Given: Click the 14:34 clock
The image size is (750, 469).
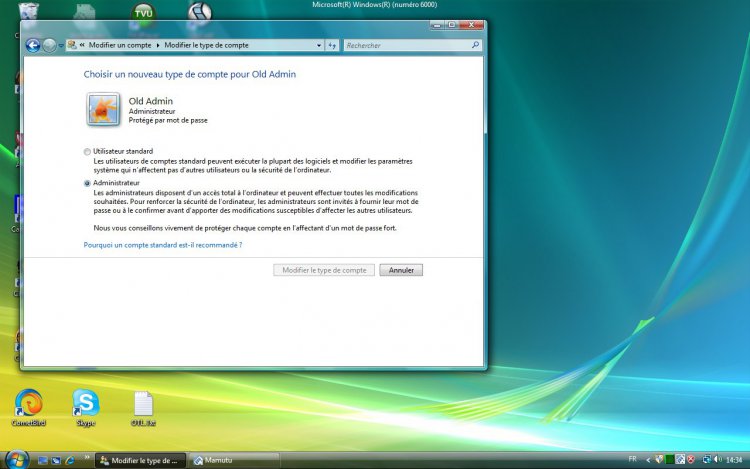Looking at the screenshot, I should click(734, 460).
